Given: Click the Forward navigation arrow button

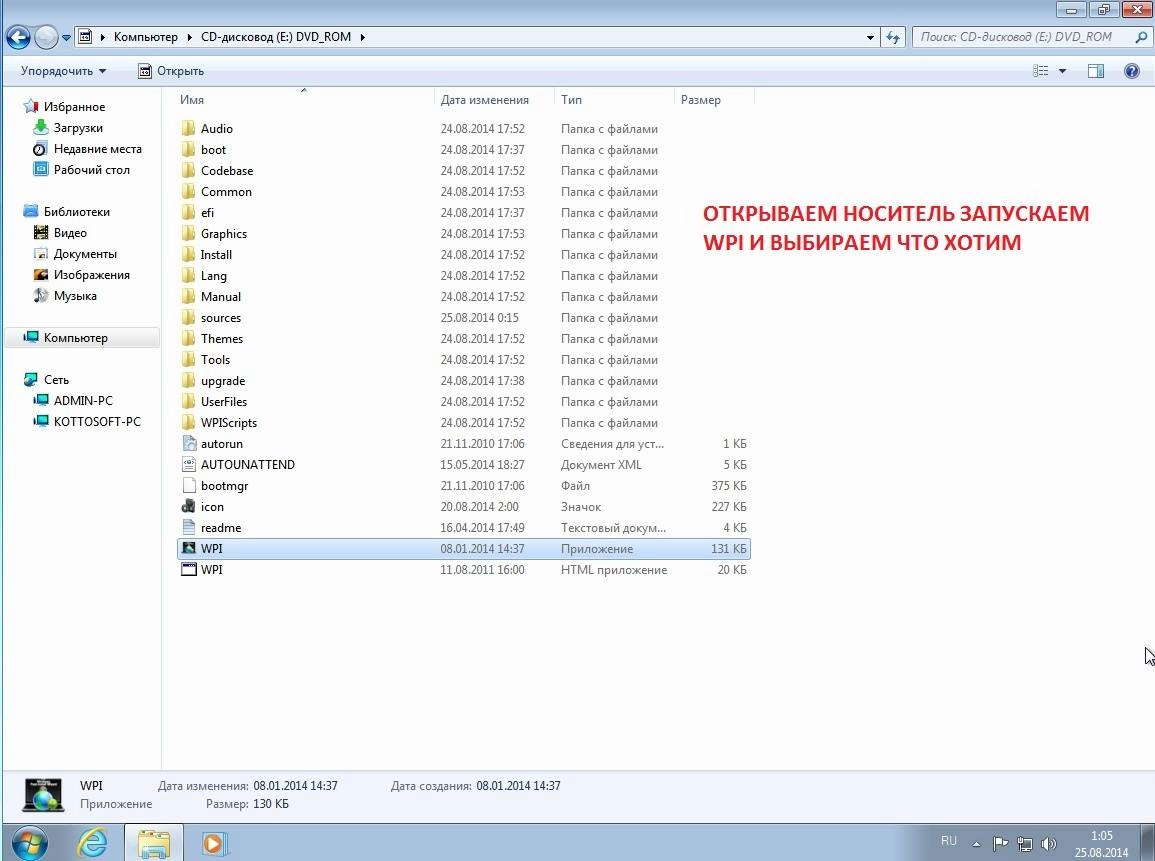Looking at the screenshot, I should (x=46, y=37).
